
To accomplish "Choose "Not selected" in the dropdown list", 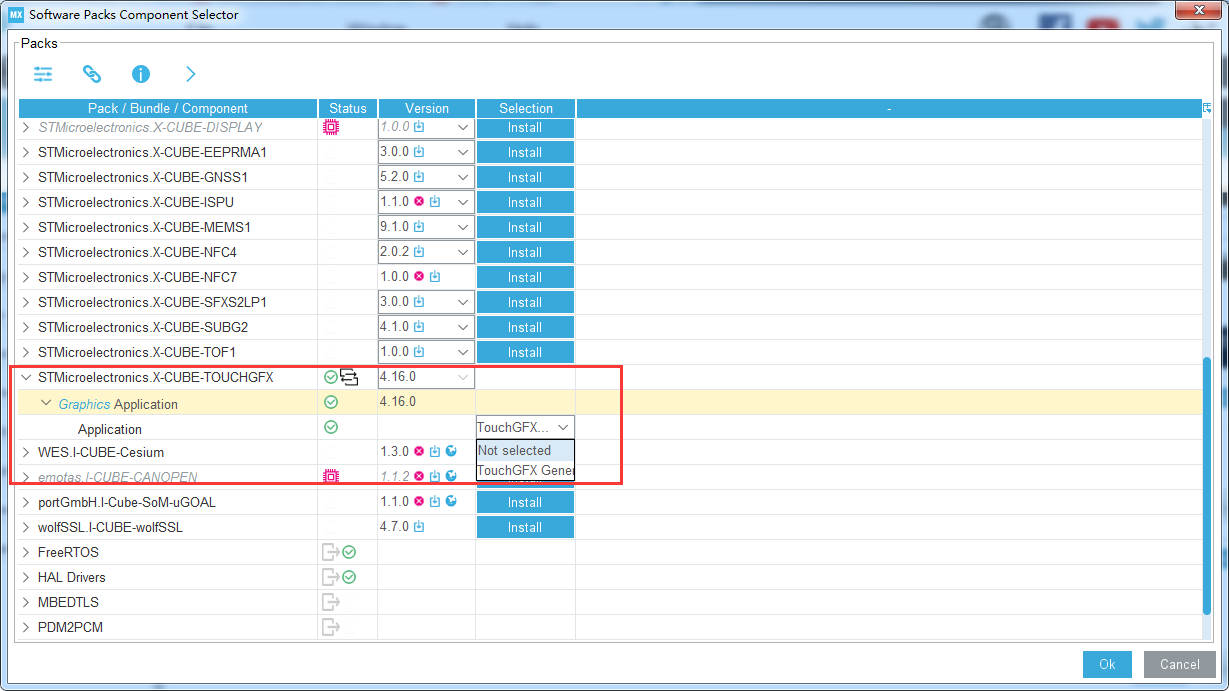I will pos(525,450).
